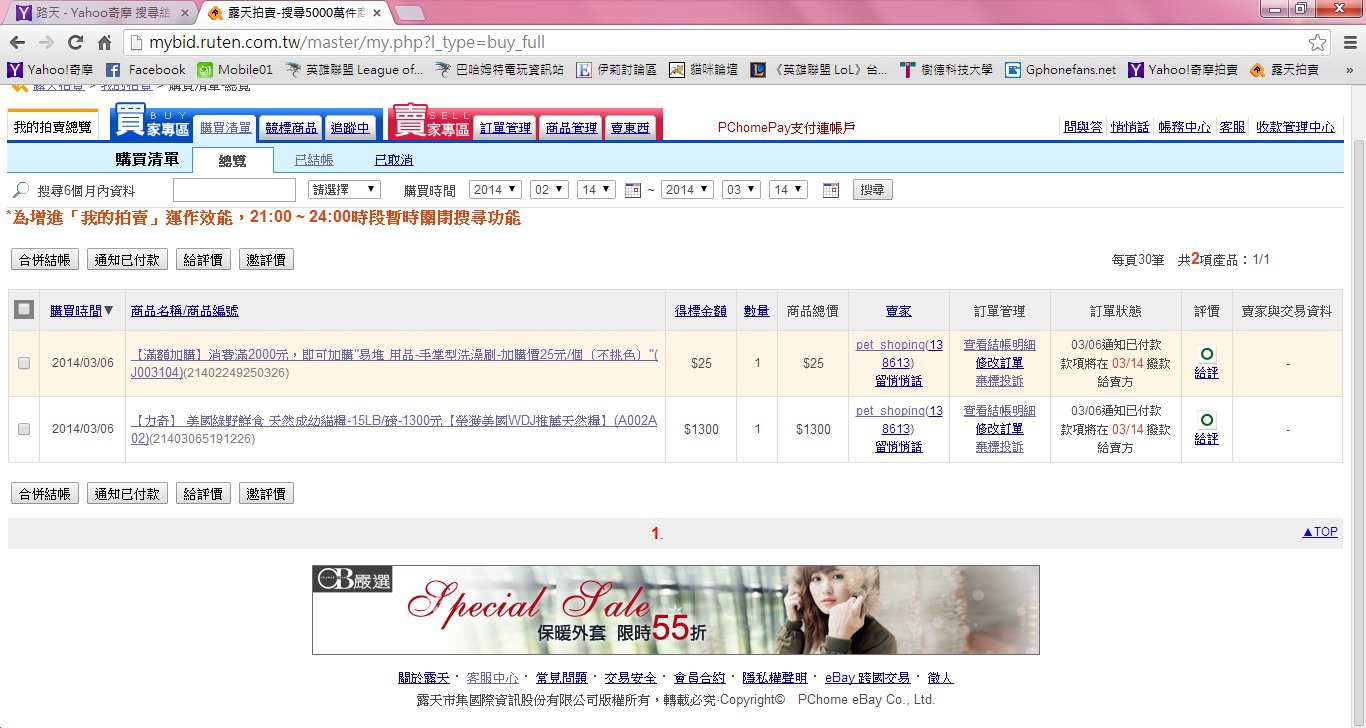This screenshot has height=728, width=1366.
Task: Open a new browser tab
Action: [x=410, y=13]
